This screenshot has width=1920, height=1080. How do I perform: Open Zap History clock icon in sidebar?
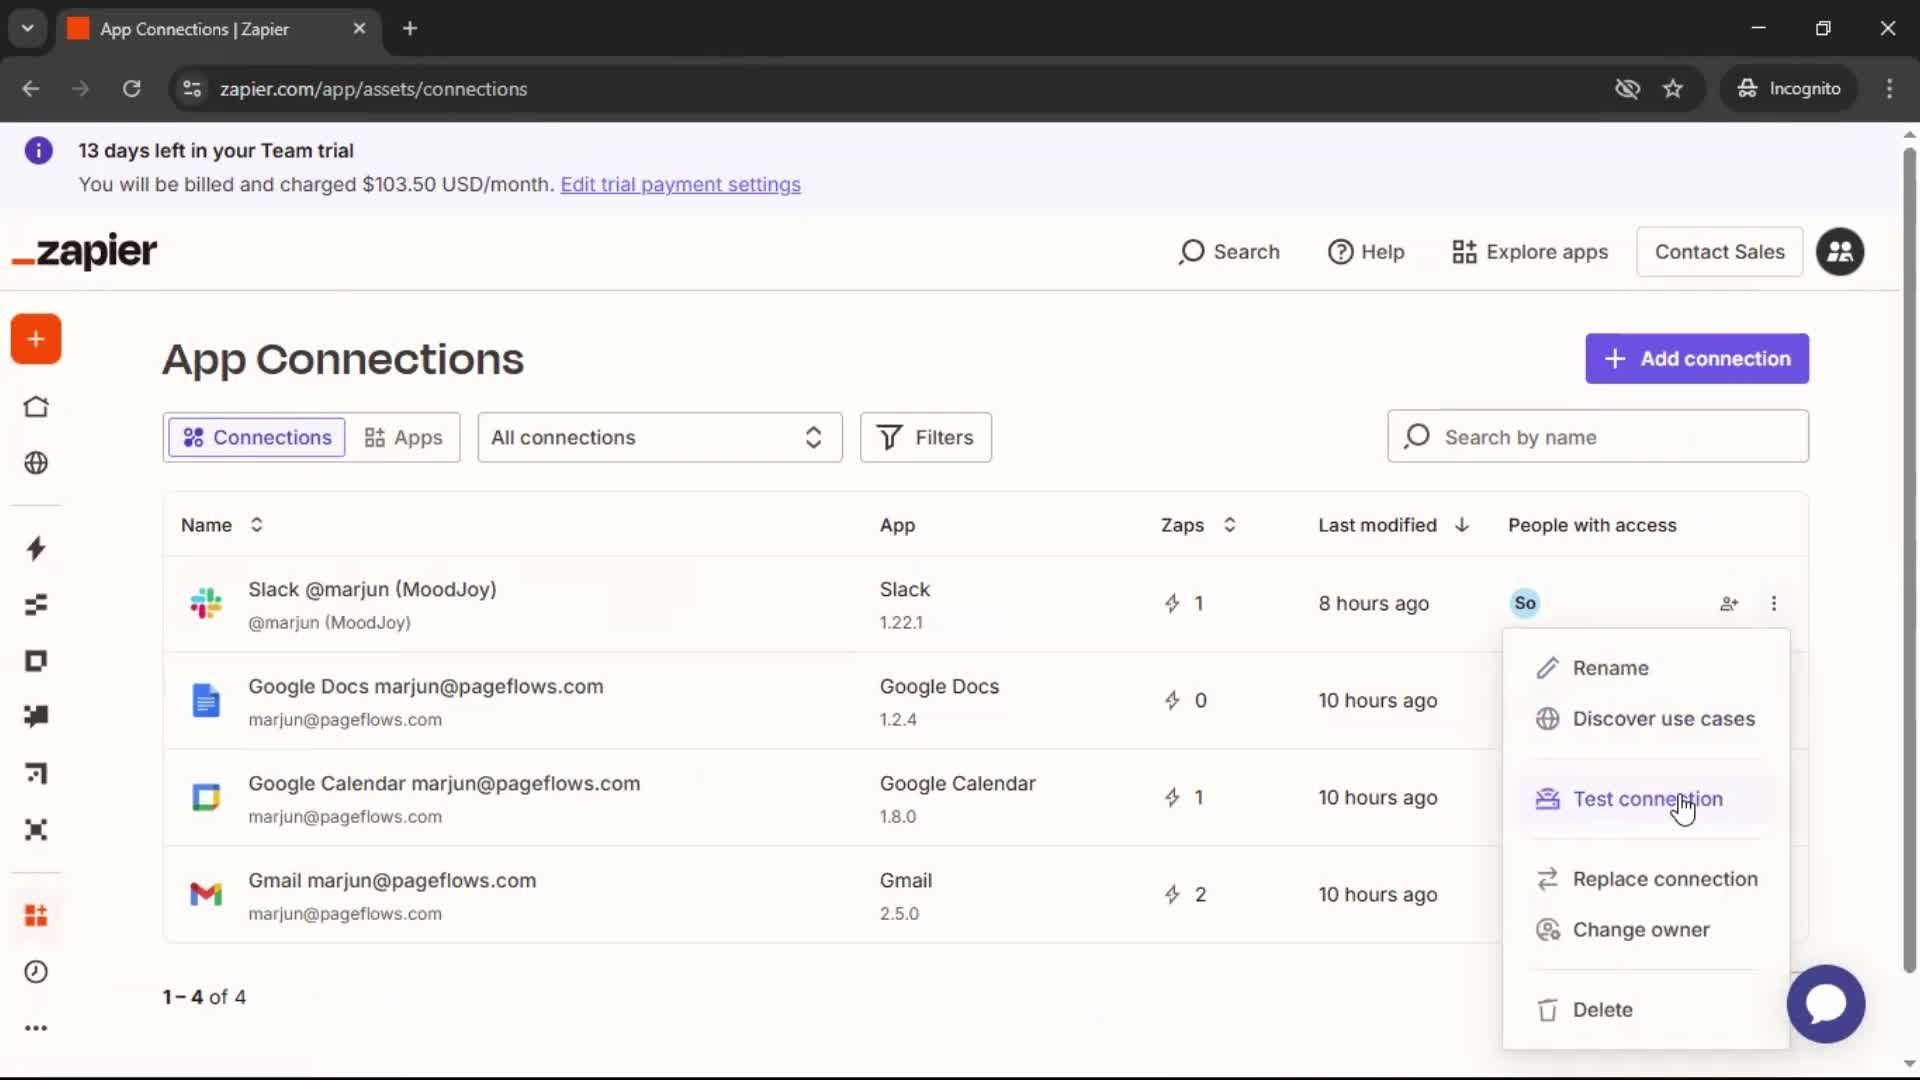tap(36, 972)
